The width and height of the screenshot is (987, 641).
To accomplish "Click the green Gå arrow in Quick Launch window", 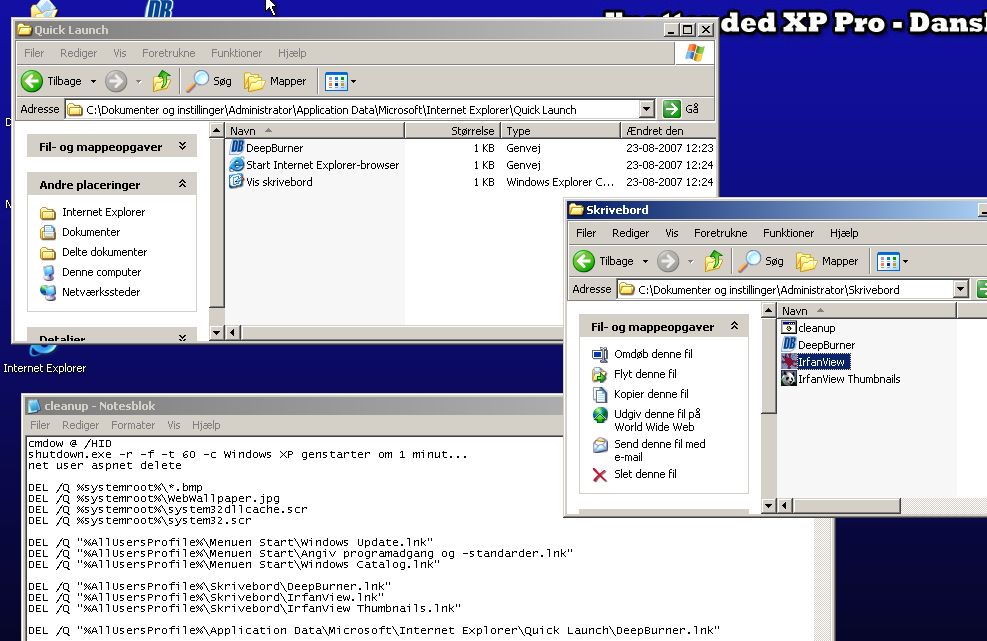I will click(x=672, y=109).
